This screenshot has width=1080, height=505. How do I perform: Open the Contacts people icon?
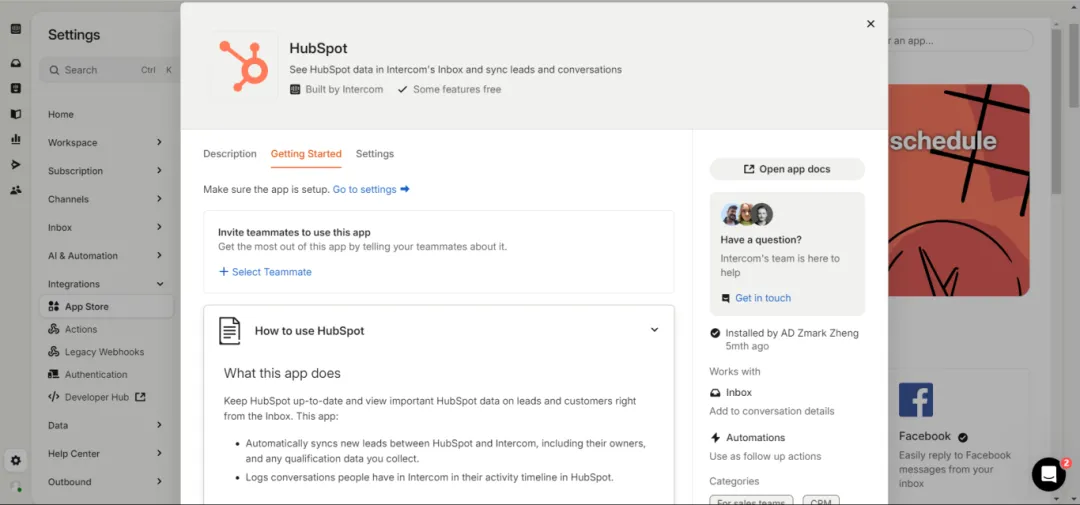click(16, 190)
